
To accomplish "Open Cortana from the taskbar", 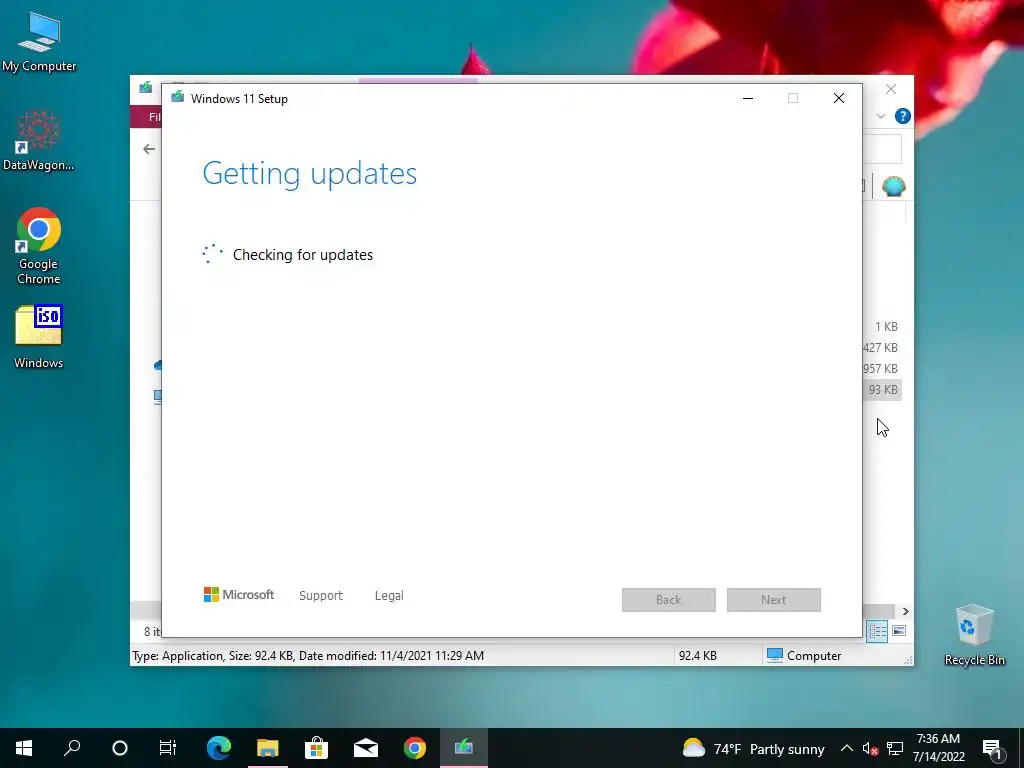I will [x=120, y=748].
